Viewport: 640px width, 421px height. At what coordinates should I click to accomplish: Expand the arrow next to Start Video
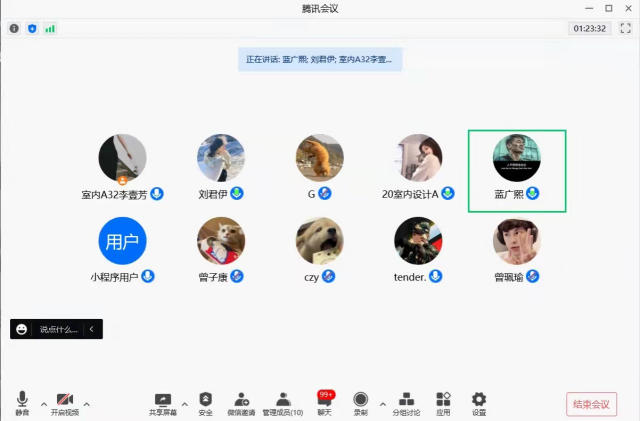(86, 404)
